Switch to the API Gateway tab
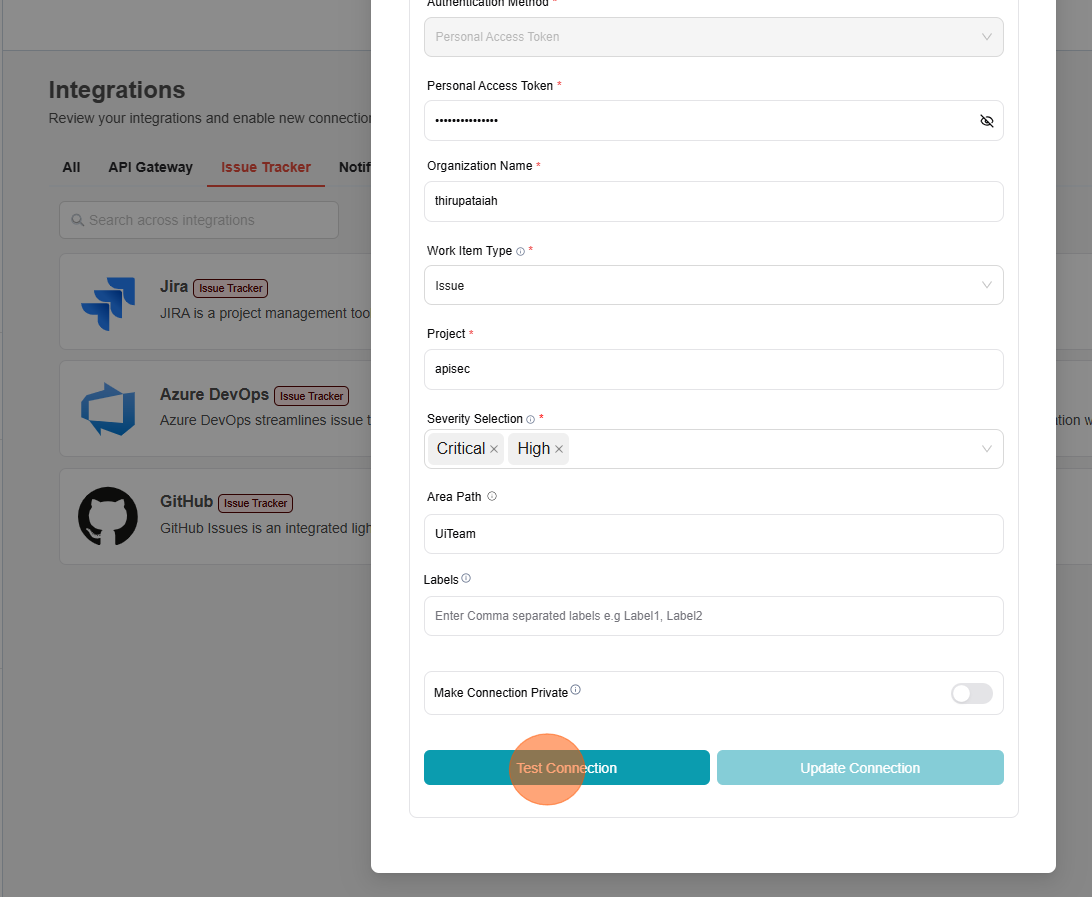 click(x=150, y=167)
